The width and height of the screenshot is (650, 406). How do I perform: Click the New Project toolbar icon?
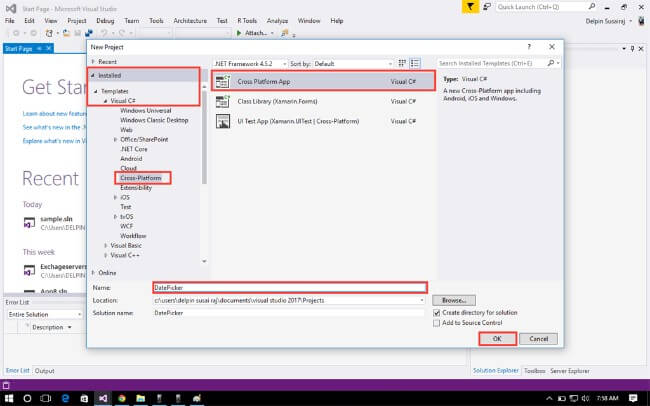click(49, 33)
